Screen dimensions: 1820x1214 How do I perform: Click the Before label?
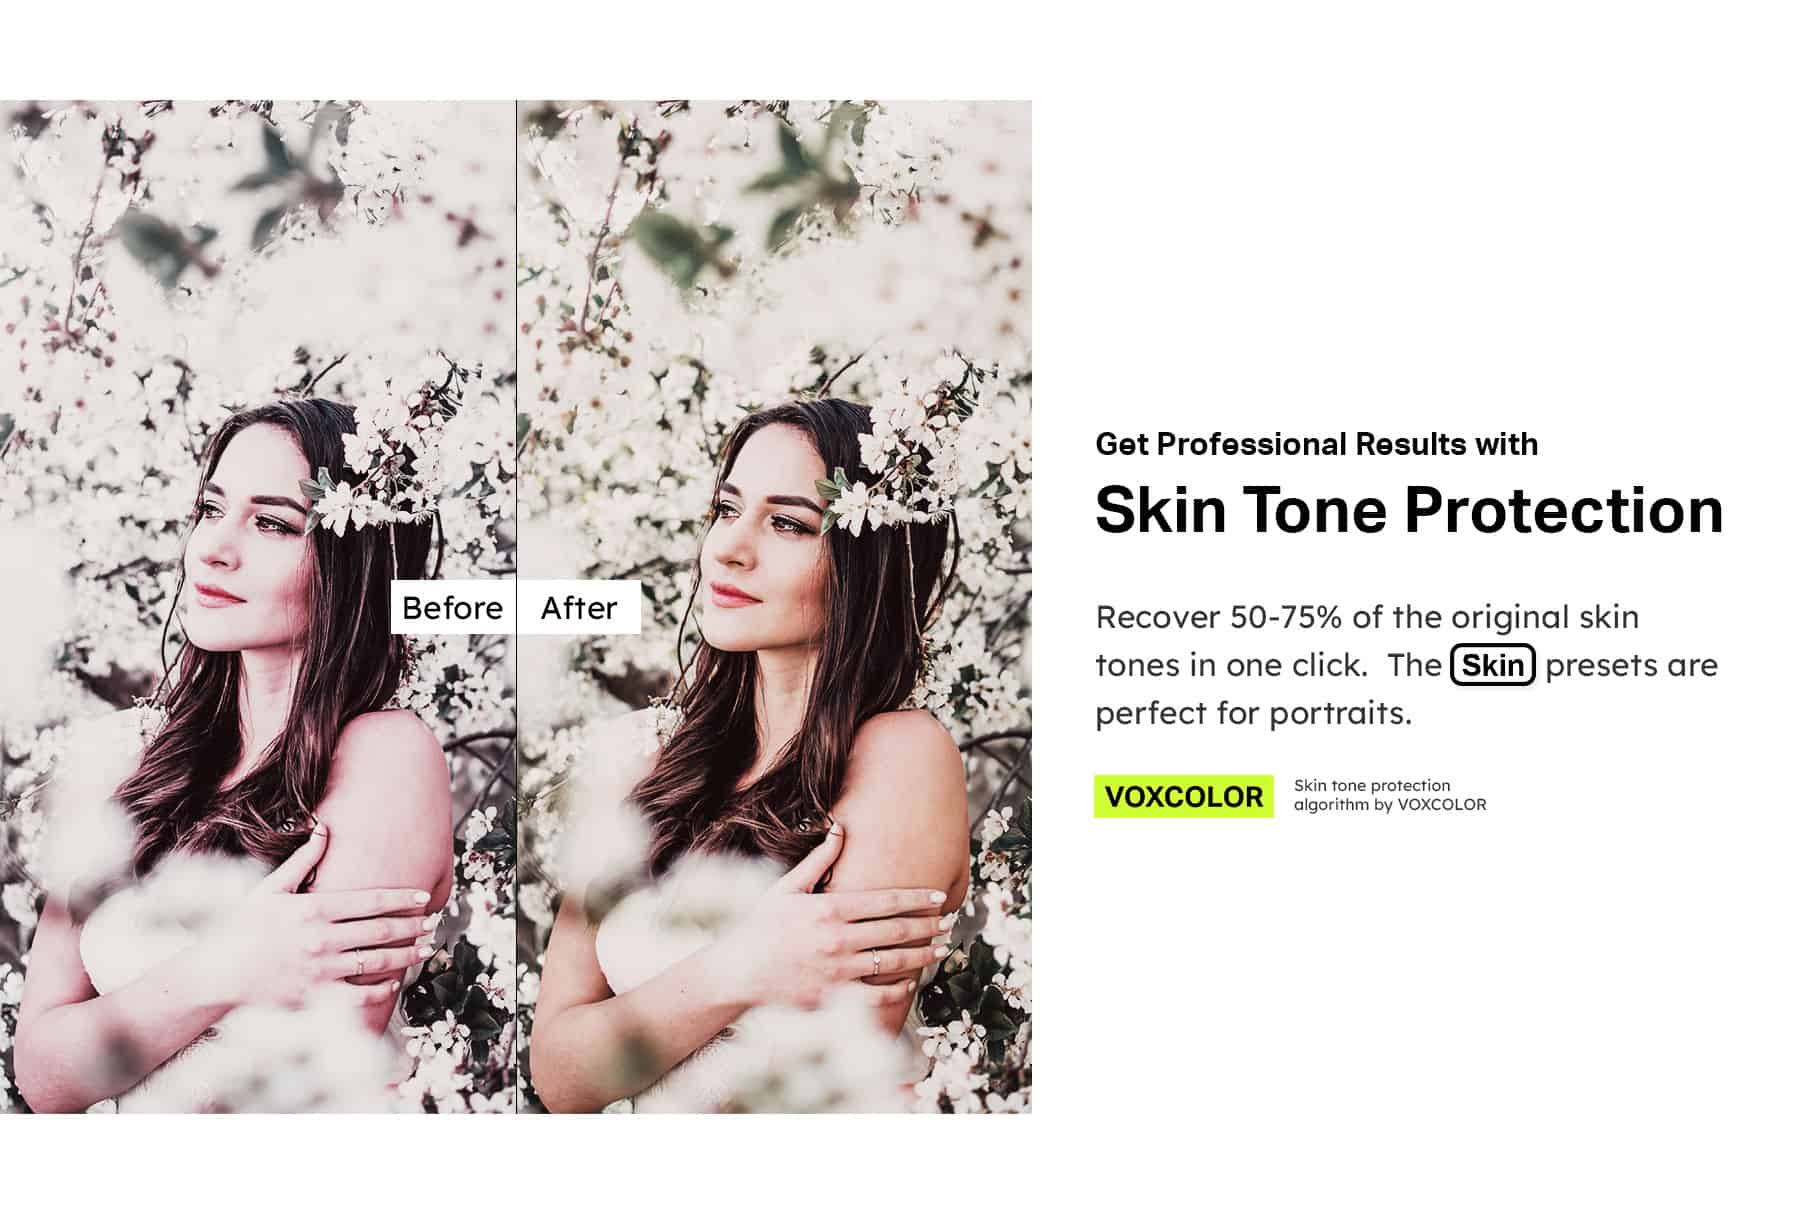click(453, 607)
